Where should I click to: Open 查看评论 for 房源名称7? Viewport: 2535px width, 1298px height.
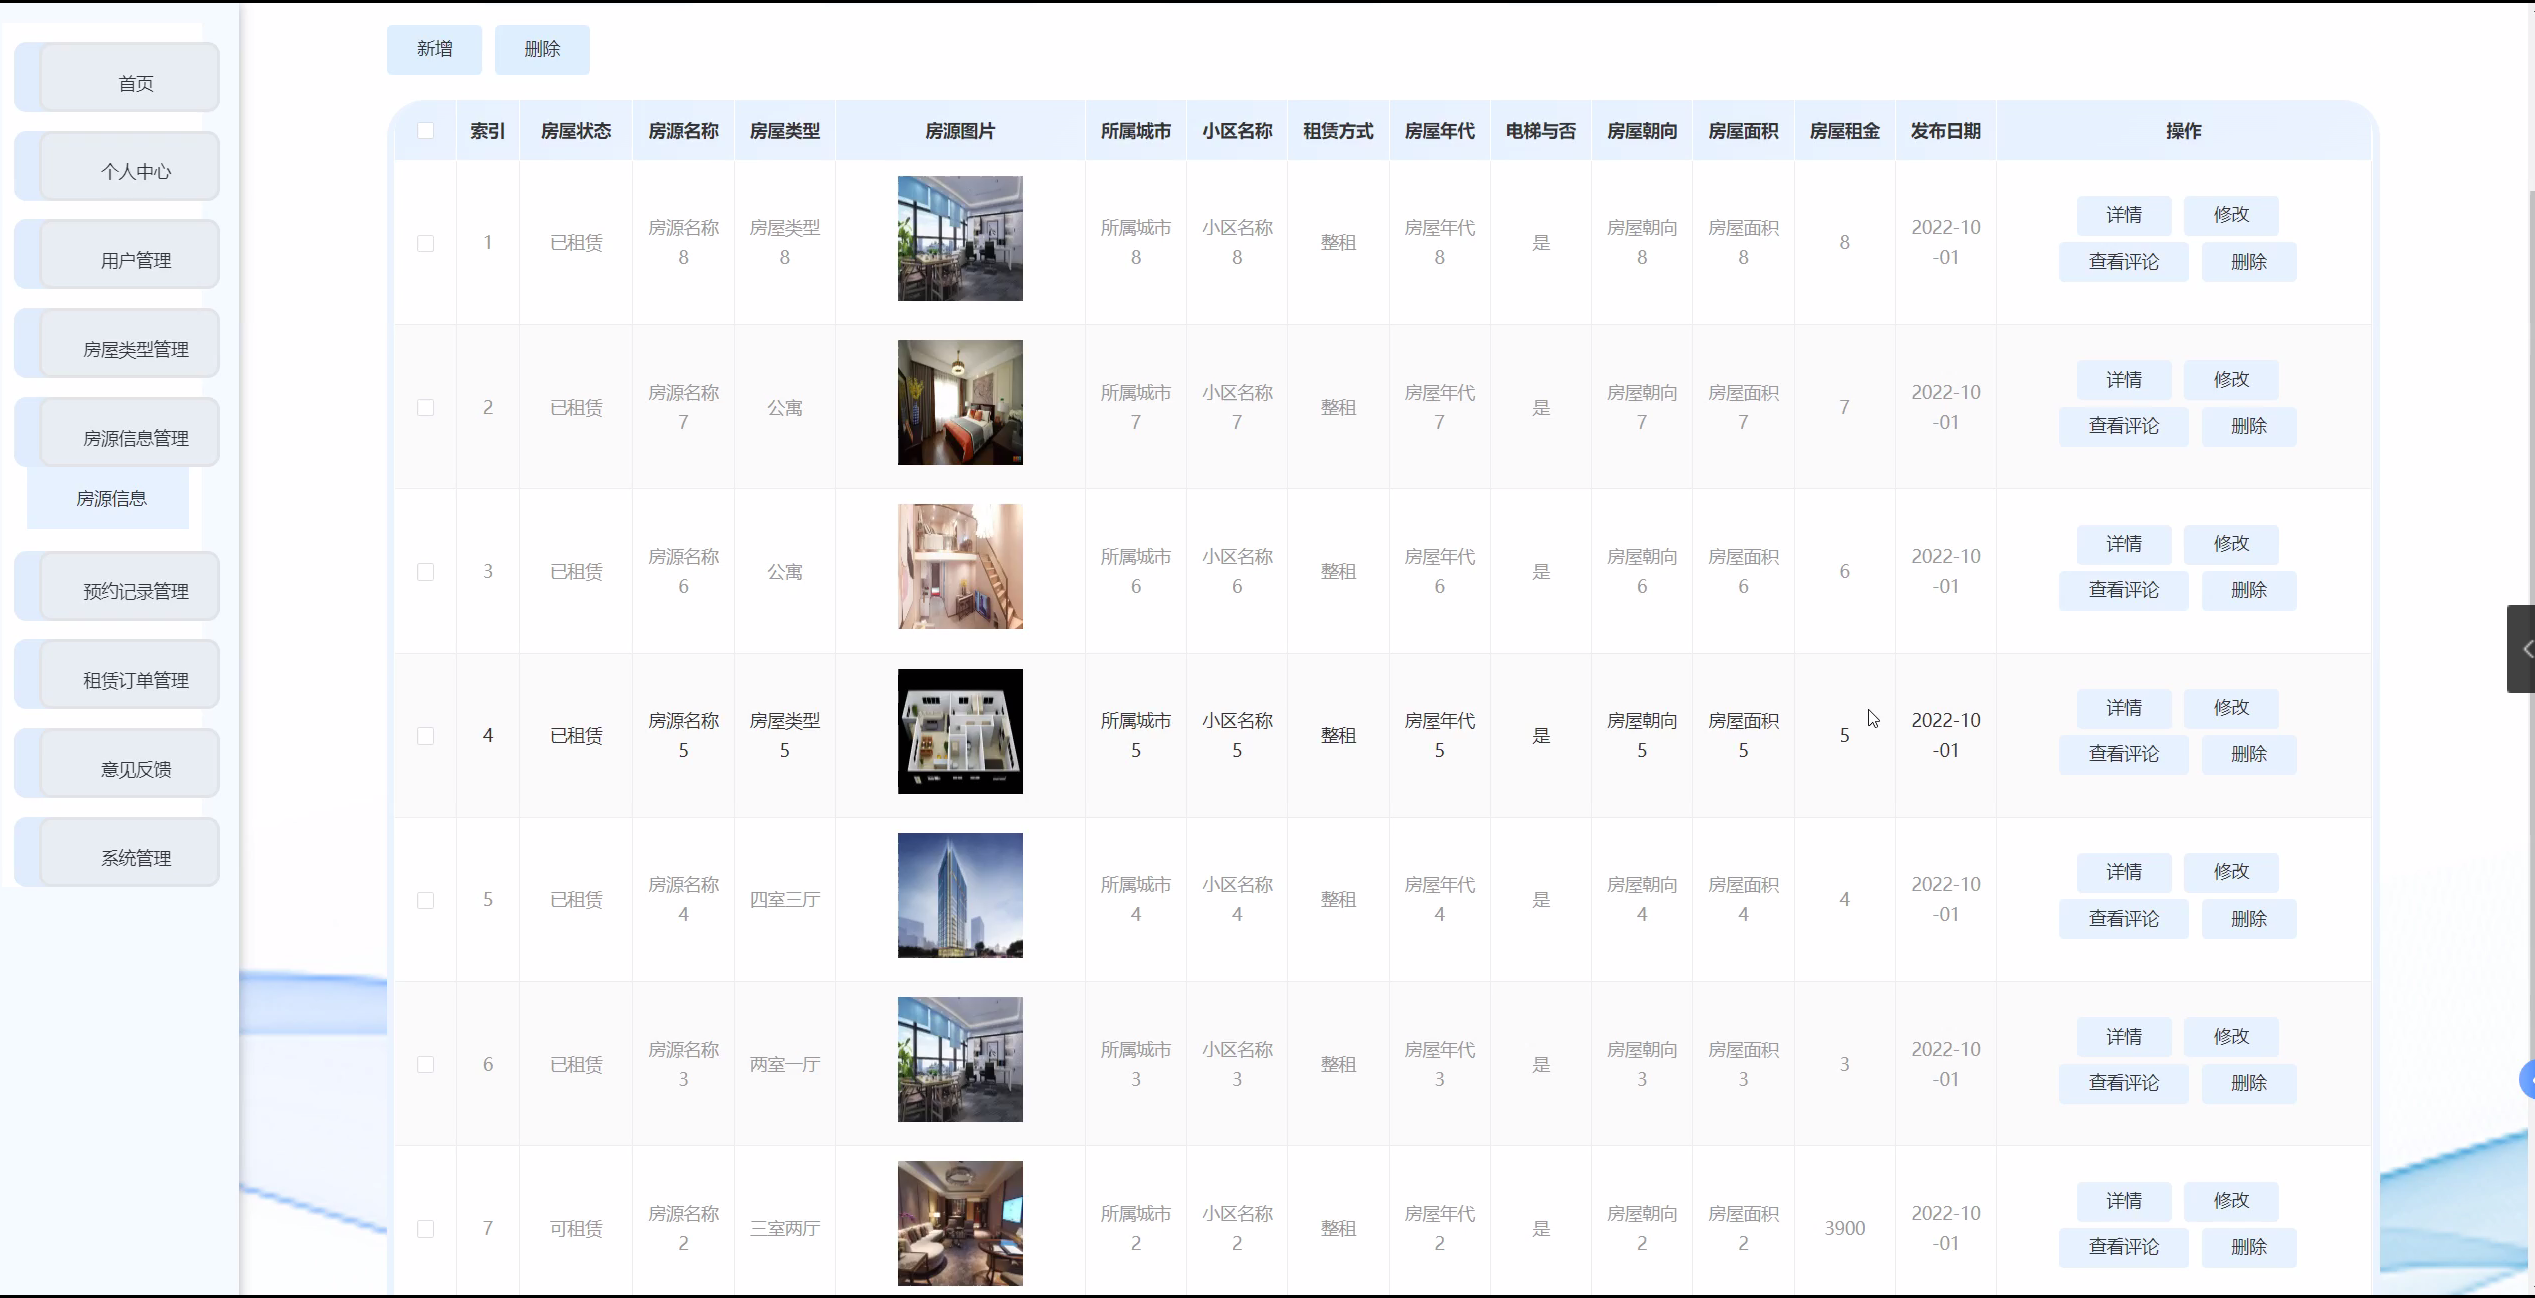[x=2124, y=426]
